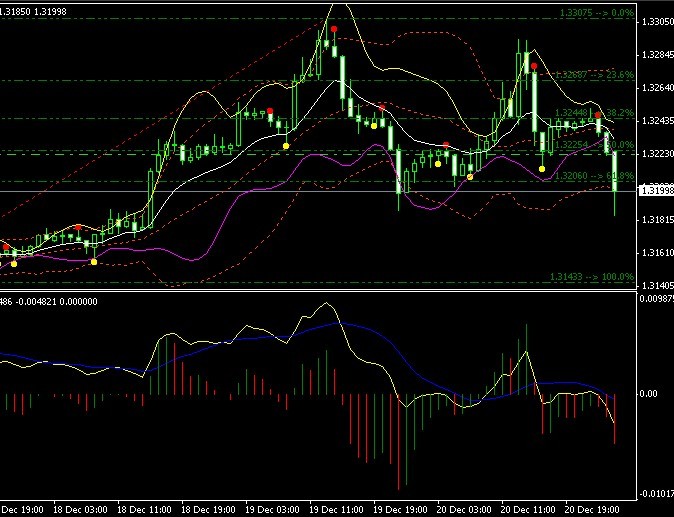The width and height of the screenshot is (674, 517).
Task: Click the 1.32687 --> 23.6% Fibonacci label
Action: (594, 75)
